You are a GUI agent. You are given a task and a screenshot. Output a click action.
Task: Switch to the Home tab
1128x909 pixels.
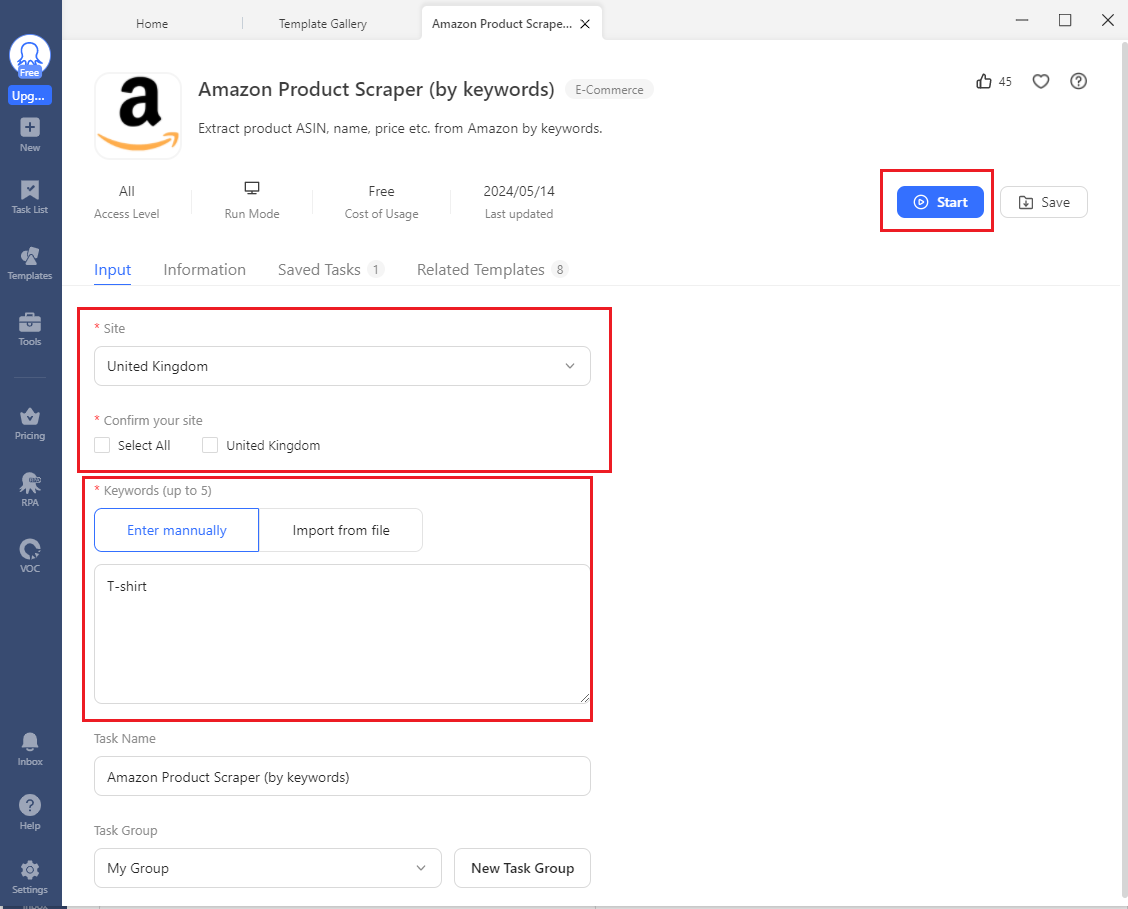(x=152, y=24)
